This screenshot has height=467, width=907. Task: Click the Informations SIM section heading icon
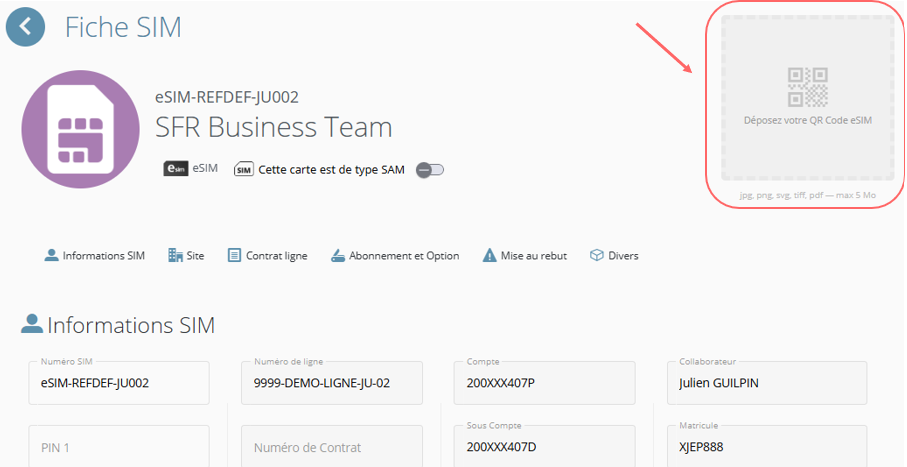[x=32, y=324]
